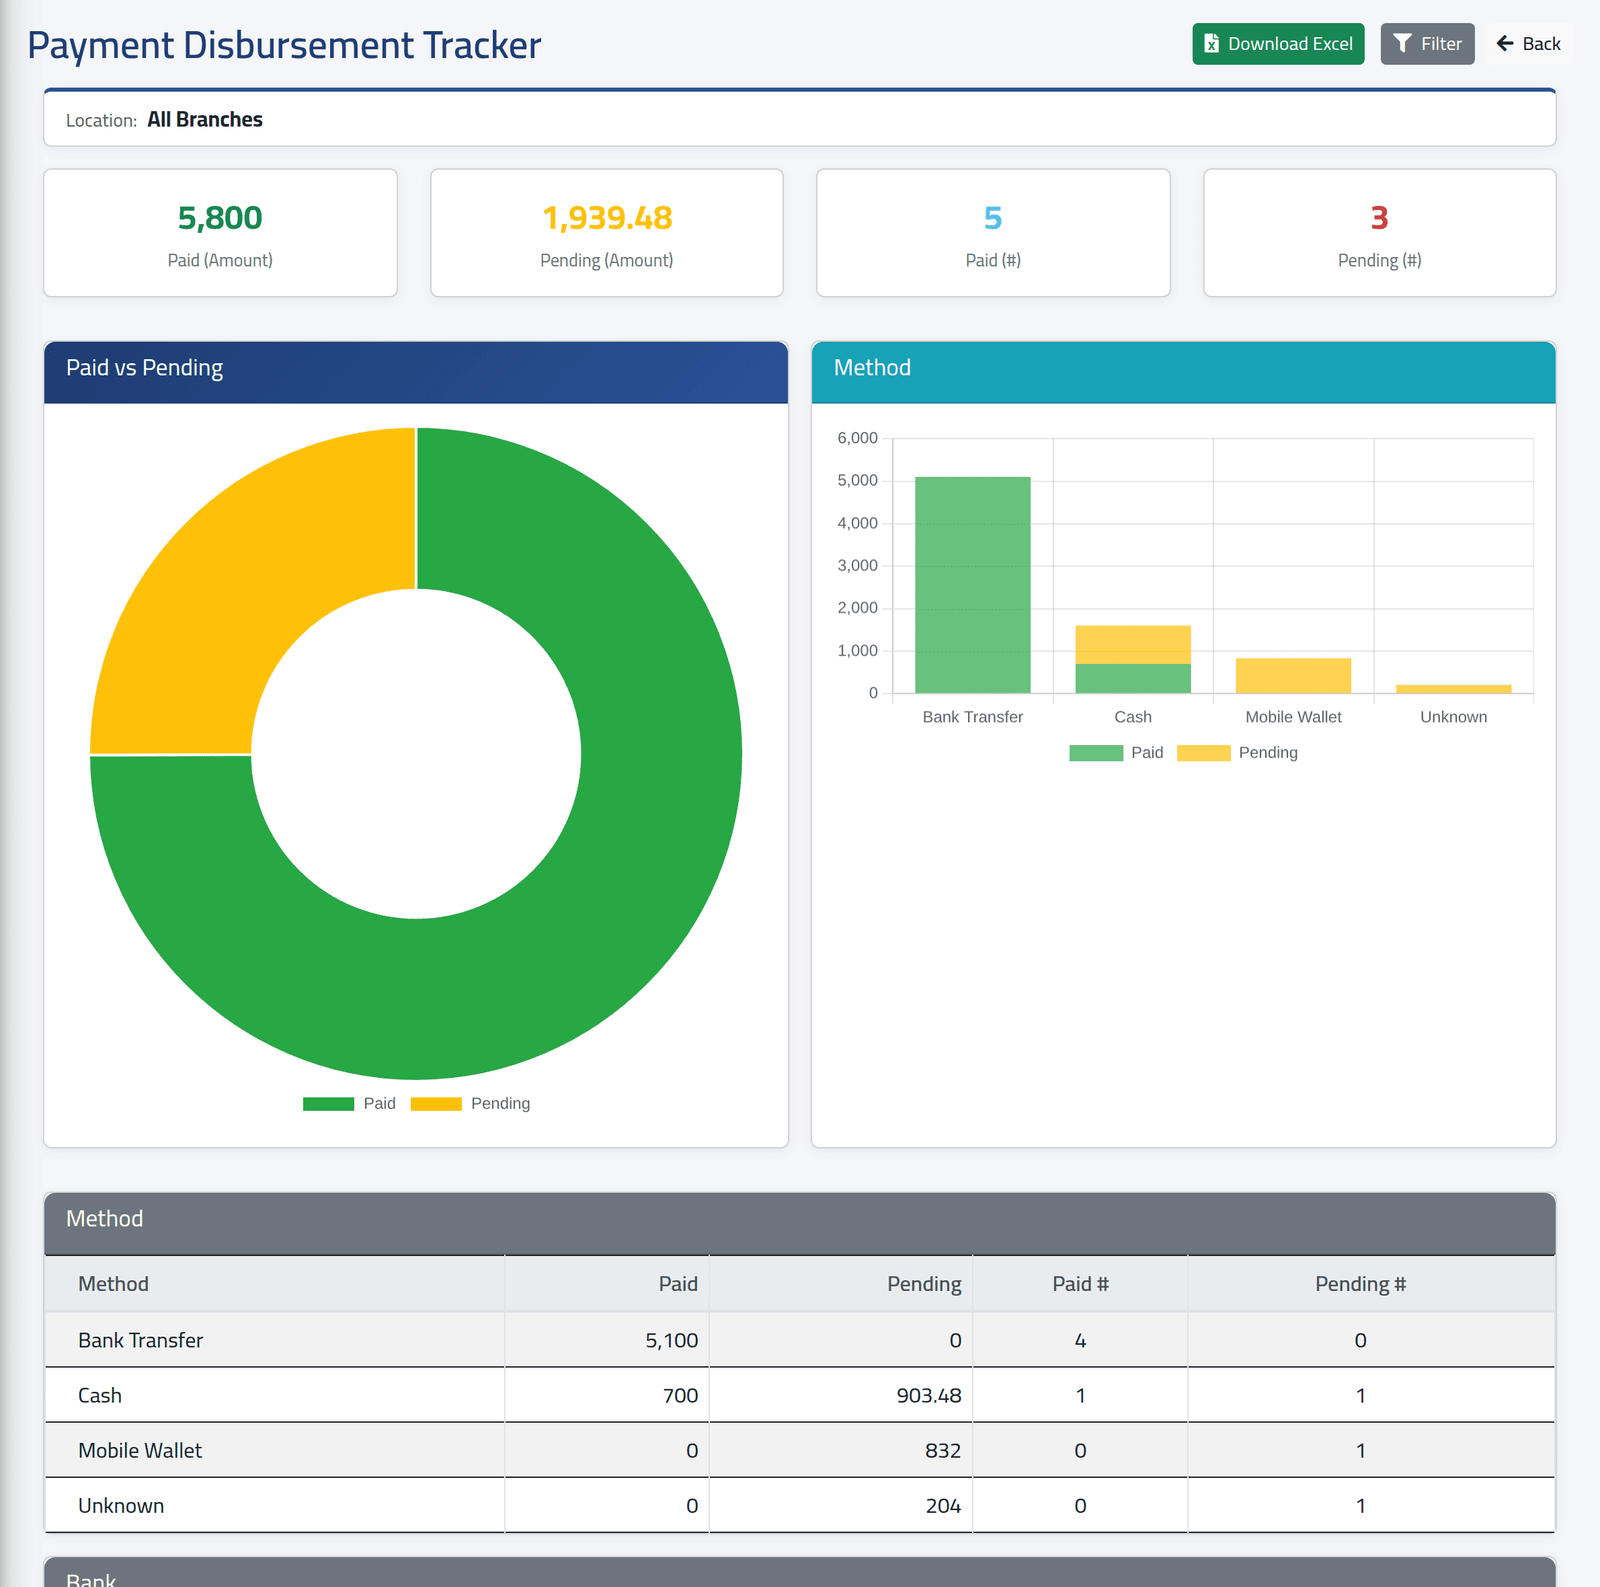1600x1587 pixels.
Task: Toggle Paid legend in Method bar chart
Action: point(1116,753)
